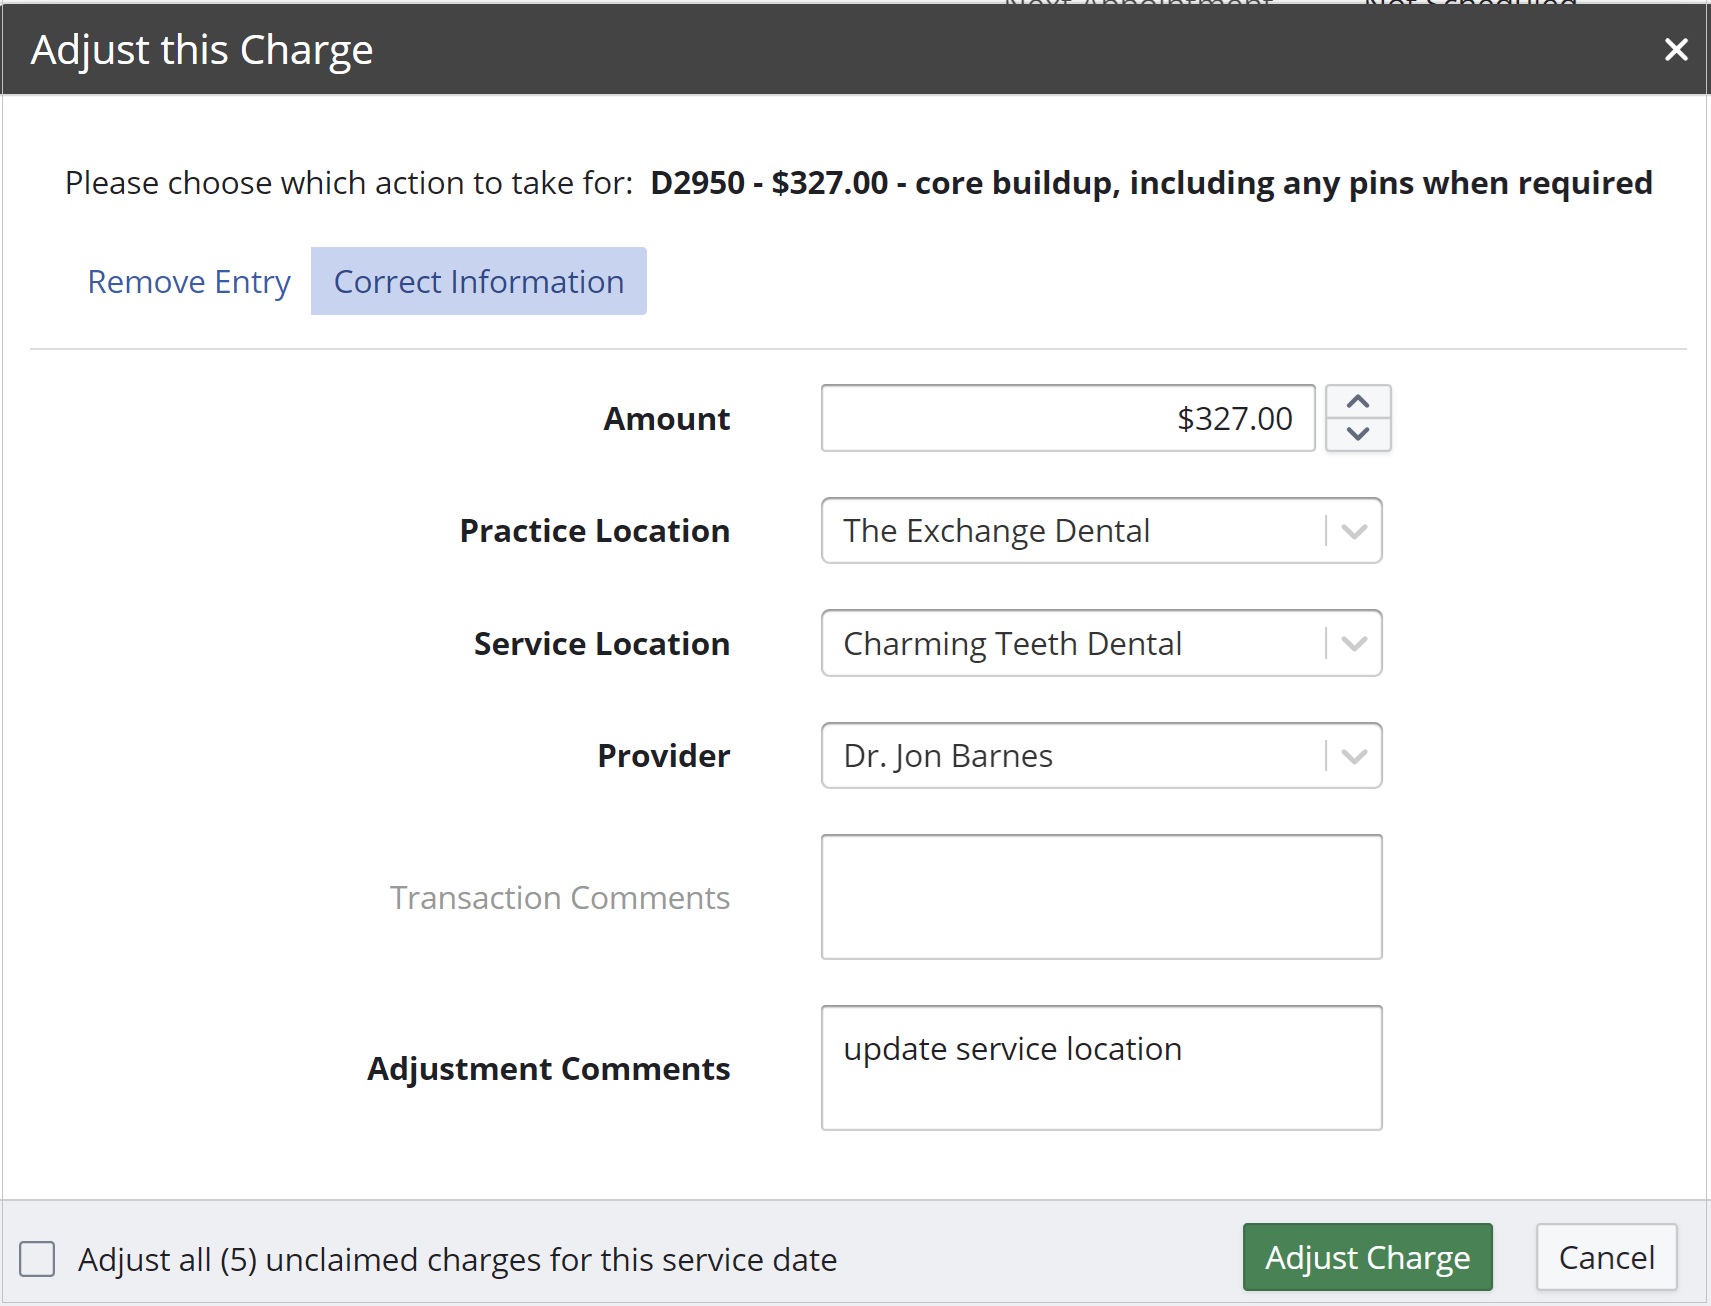The height and width of the screenshot is (1306, 1711).
Task: Click the Service Location label
Action: coord(602,644)
